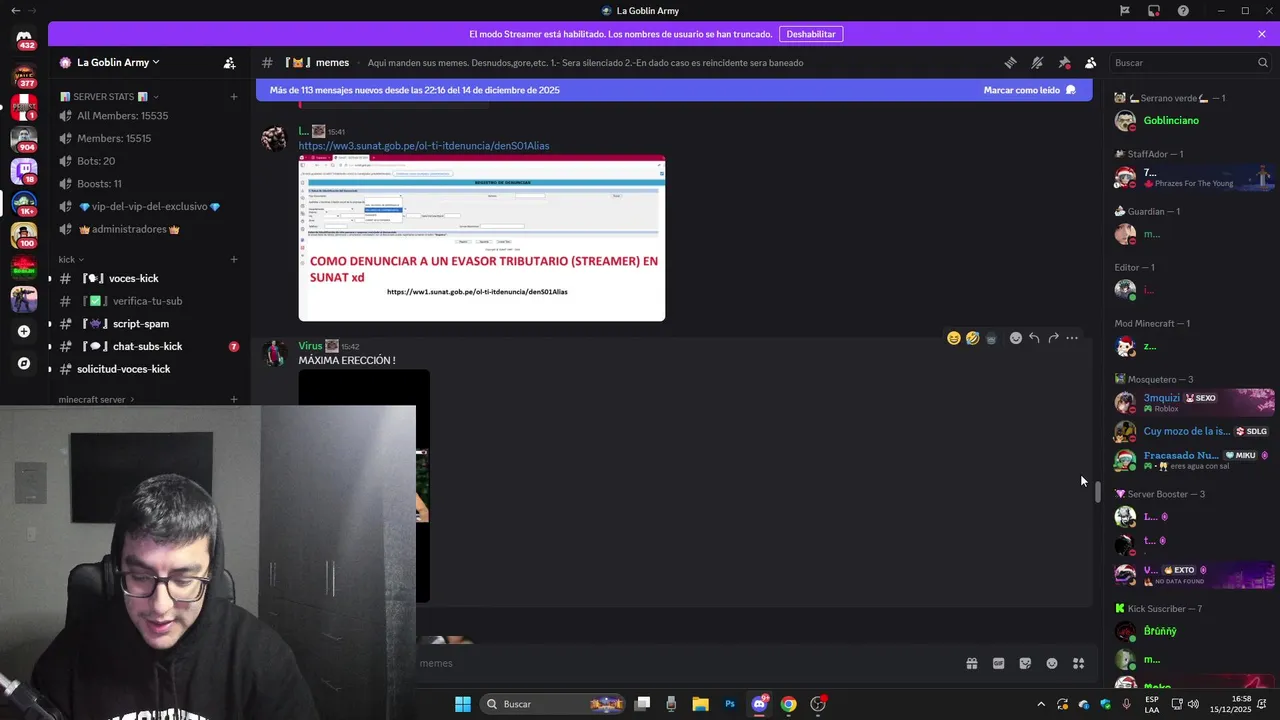Open the emoji picker icon
The height and width of the screenshot is (720, 1280).
click(1052, 663)
